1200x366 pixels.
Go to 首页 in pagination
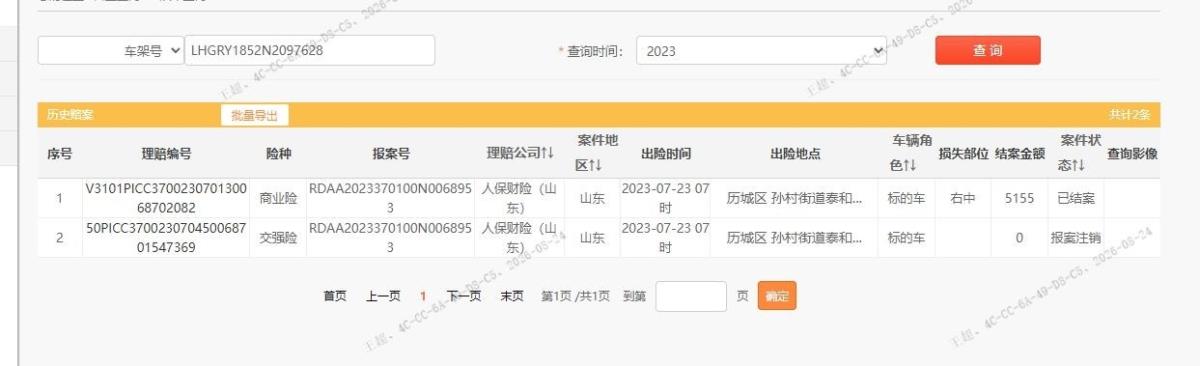(x=335, y=296)
